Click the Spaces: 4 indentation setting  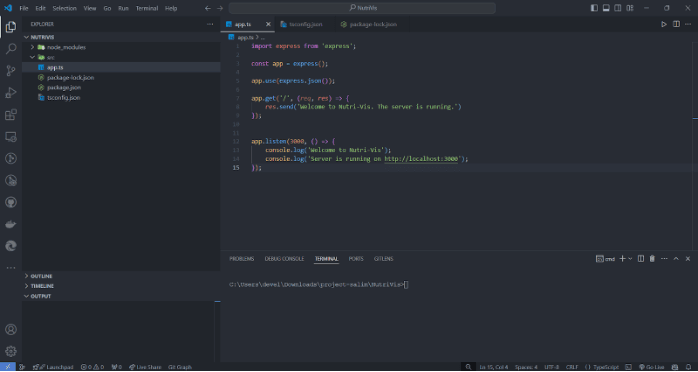[526, 367]
